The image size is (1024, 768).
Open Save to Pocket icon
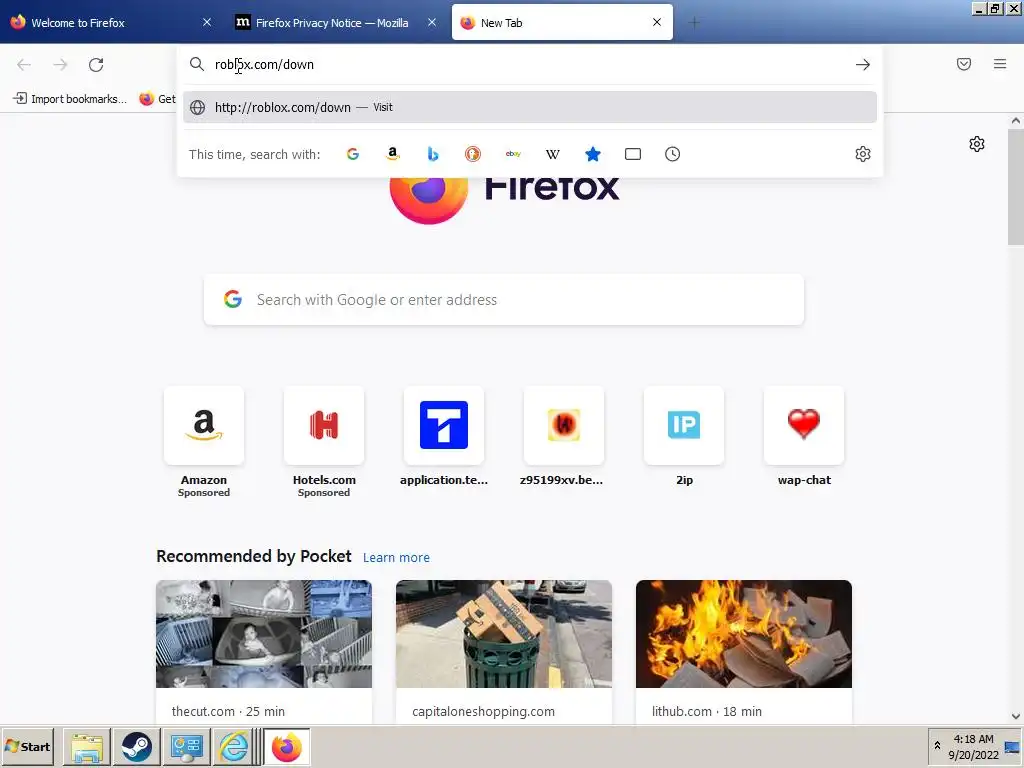tap(964, 64)
